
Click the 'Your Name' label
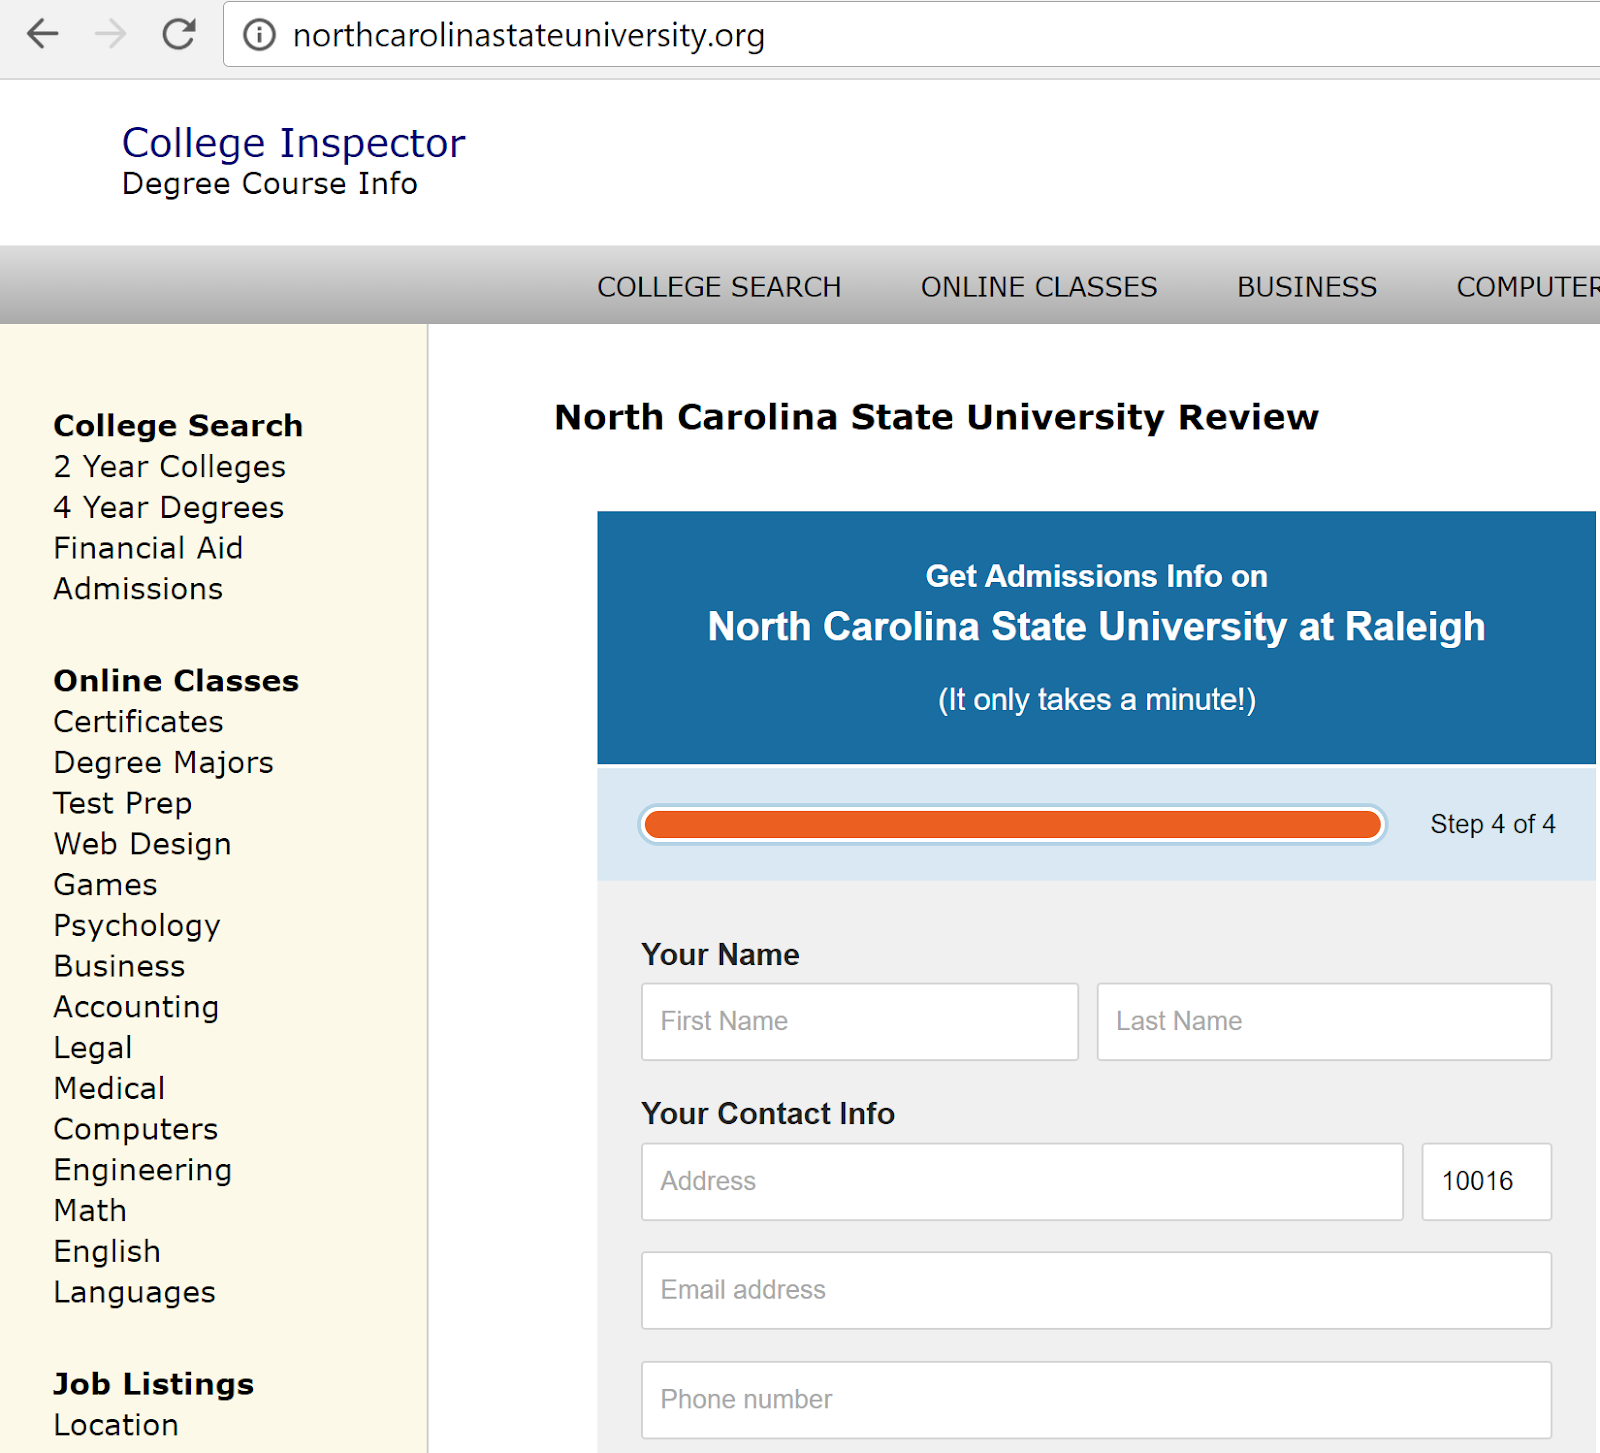(x=720, y=954)
